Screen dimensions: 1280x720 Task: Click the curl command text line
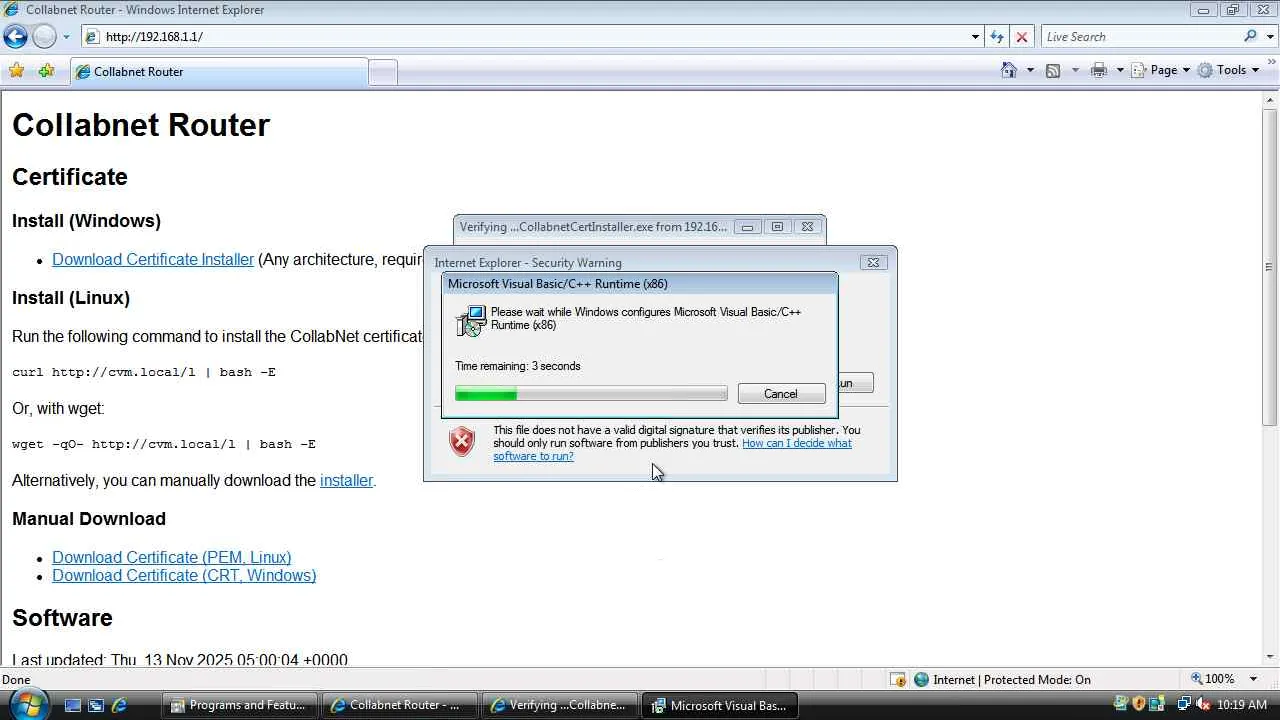[x=144, y=372]
